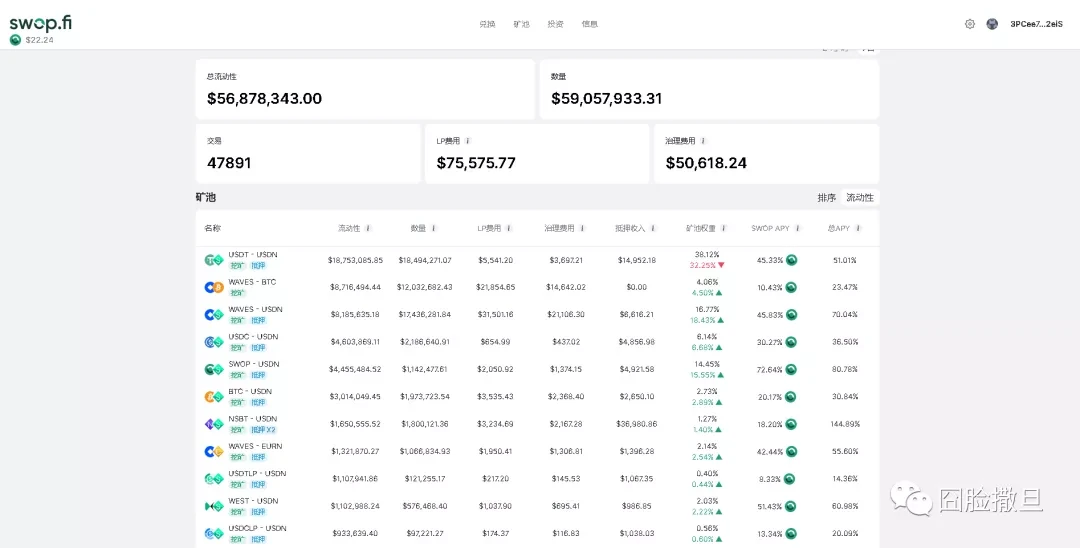Show info icon for 治理费用 summary card
This screenshot has width=1080, height=548.
point(703,140)
